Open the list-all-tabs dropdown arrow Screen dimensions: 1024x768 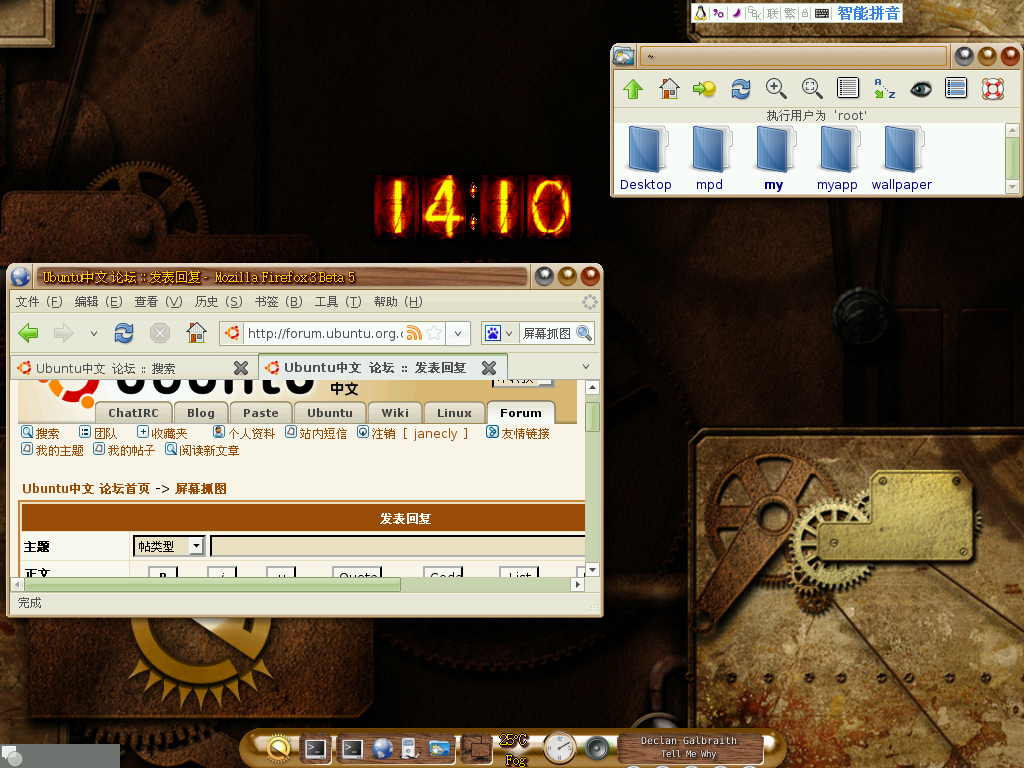(x=586, y=367)
